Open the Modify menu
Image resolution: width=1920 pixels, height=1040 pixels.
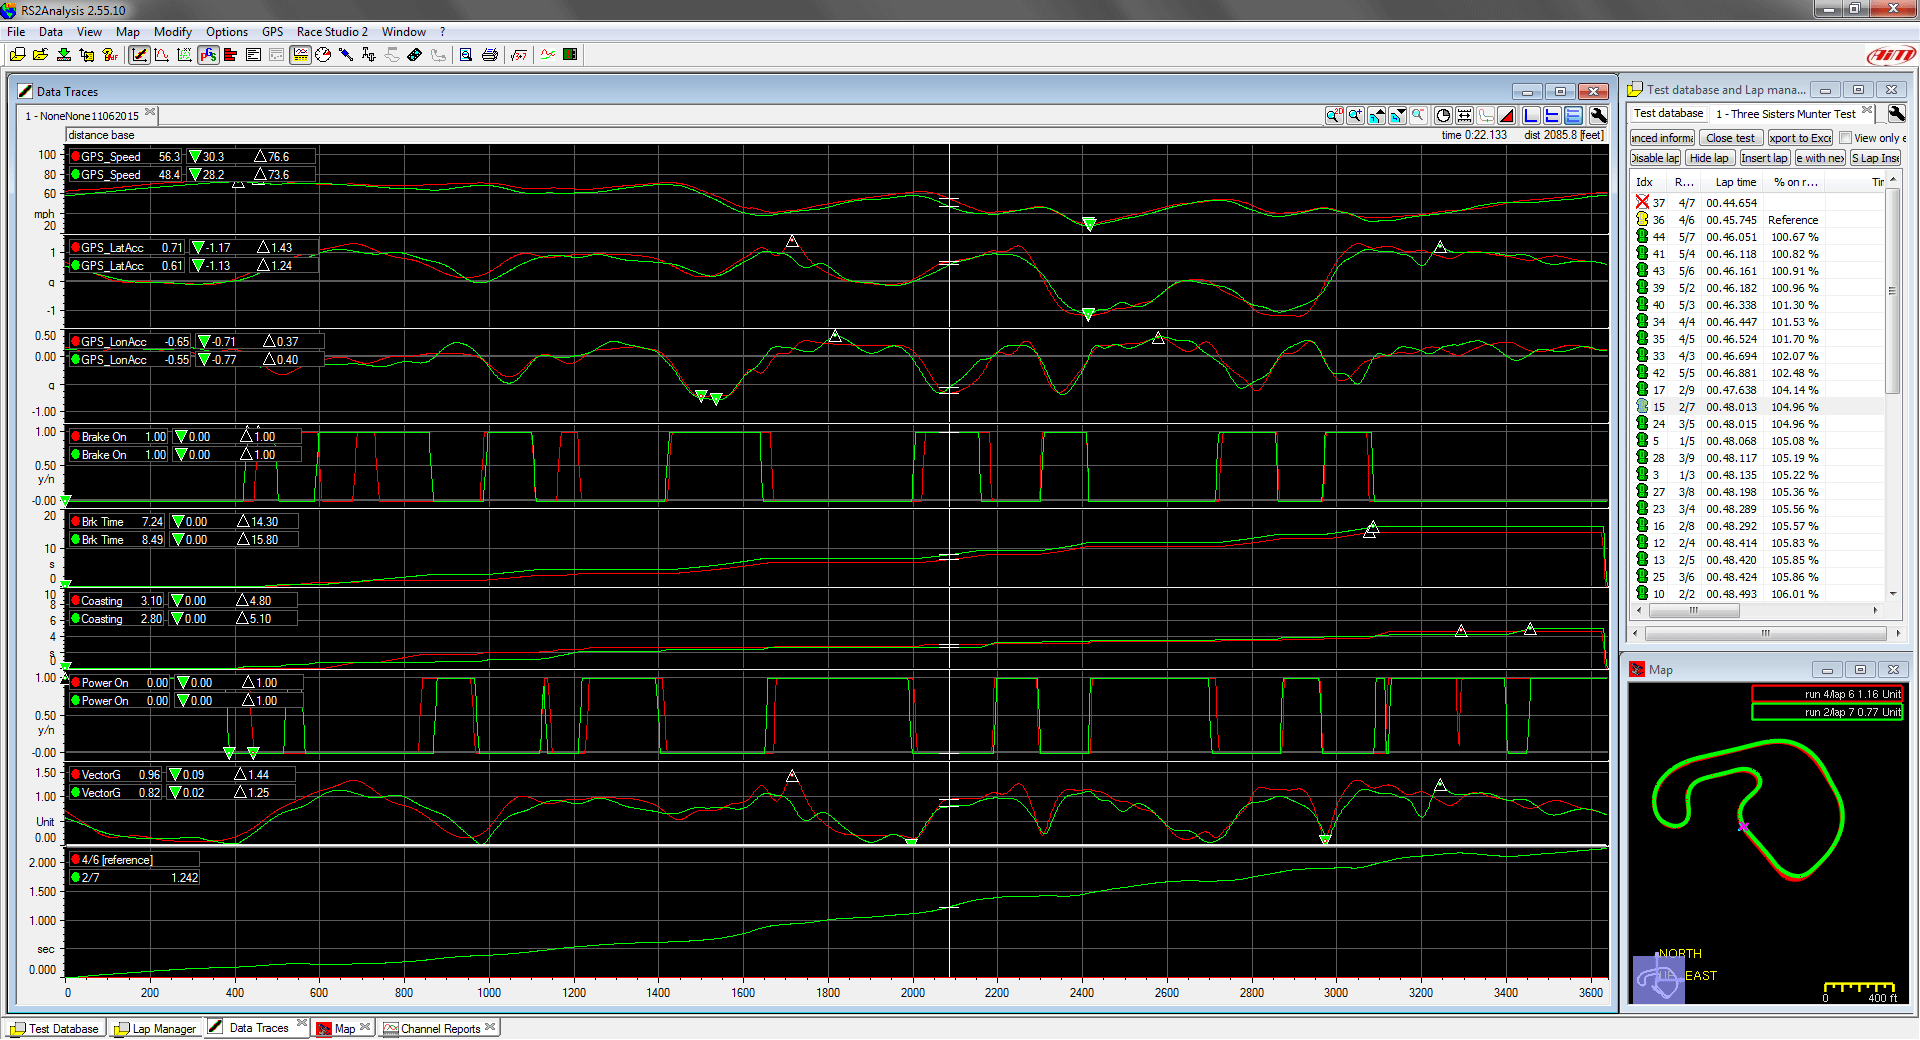pos(172,32)
